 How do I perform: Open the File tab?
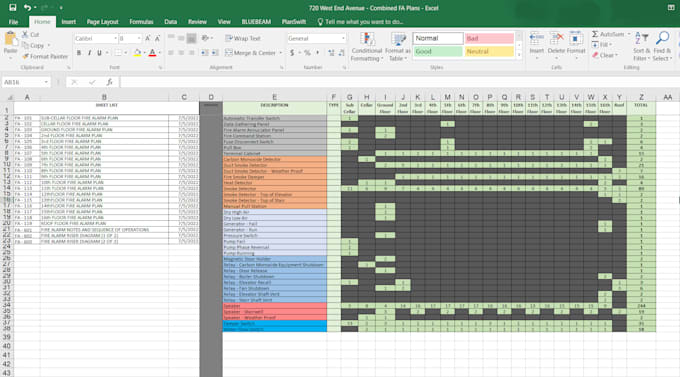(13, 22)
